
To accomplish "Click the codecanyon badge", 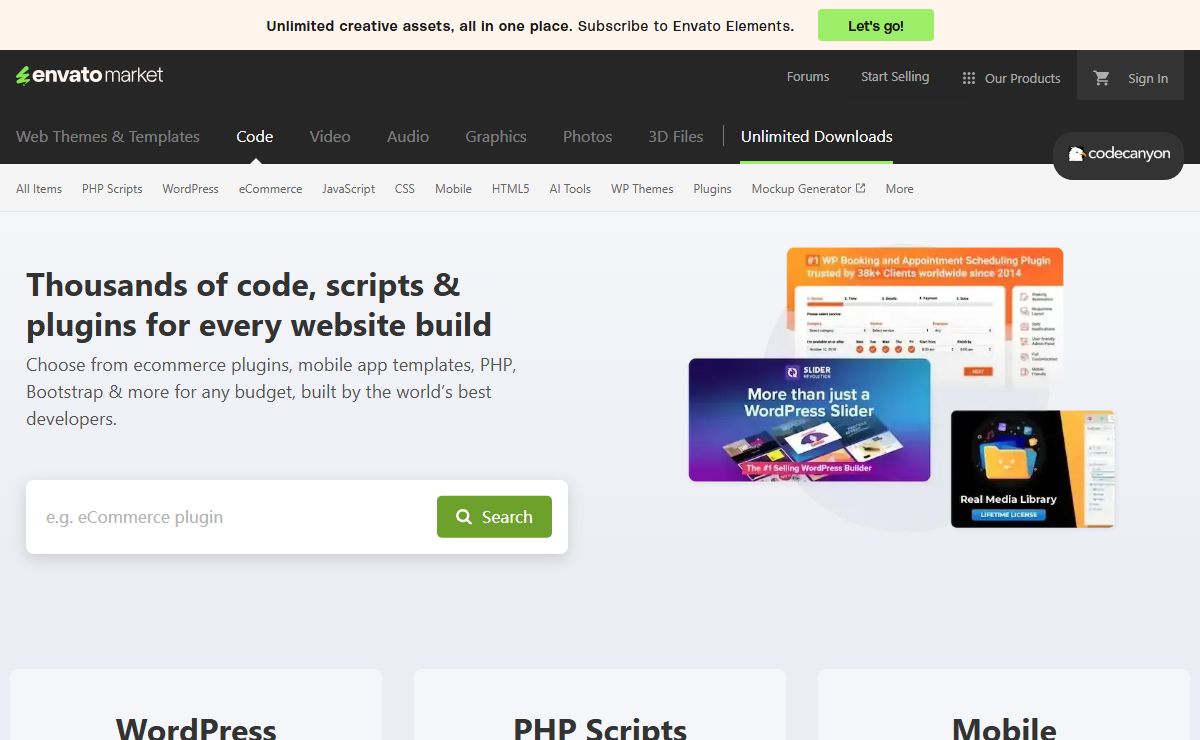I will coord(1118,155).
